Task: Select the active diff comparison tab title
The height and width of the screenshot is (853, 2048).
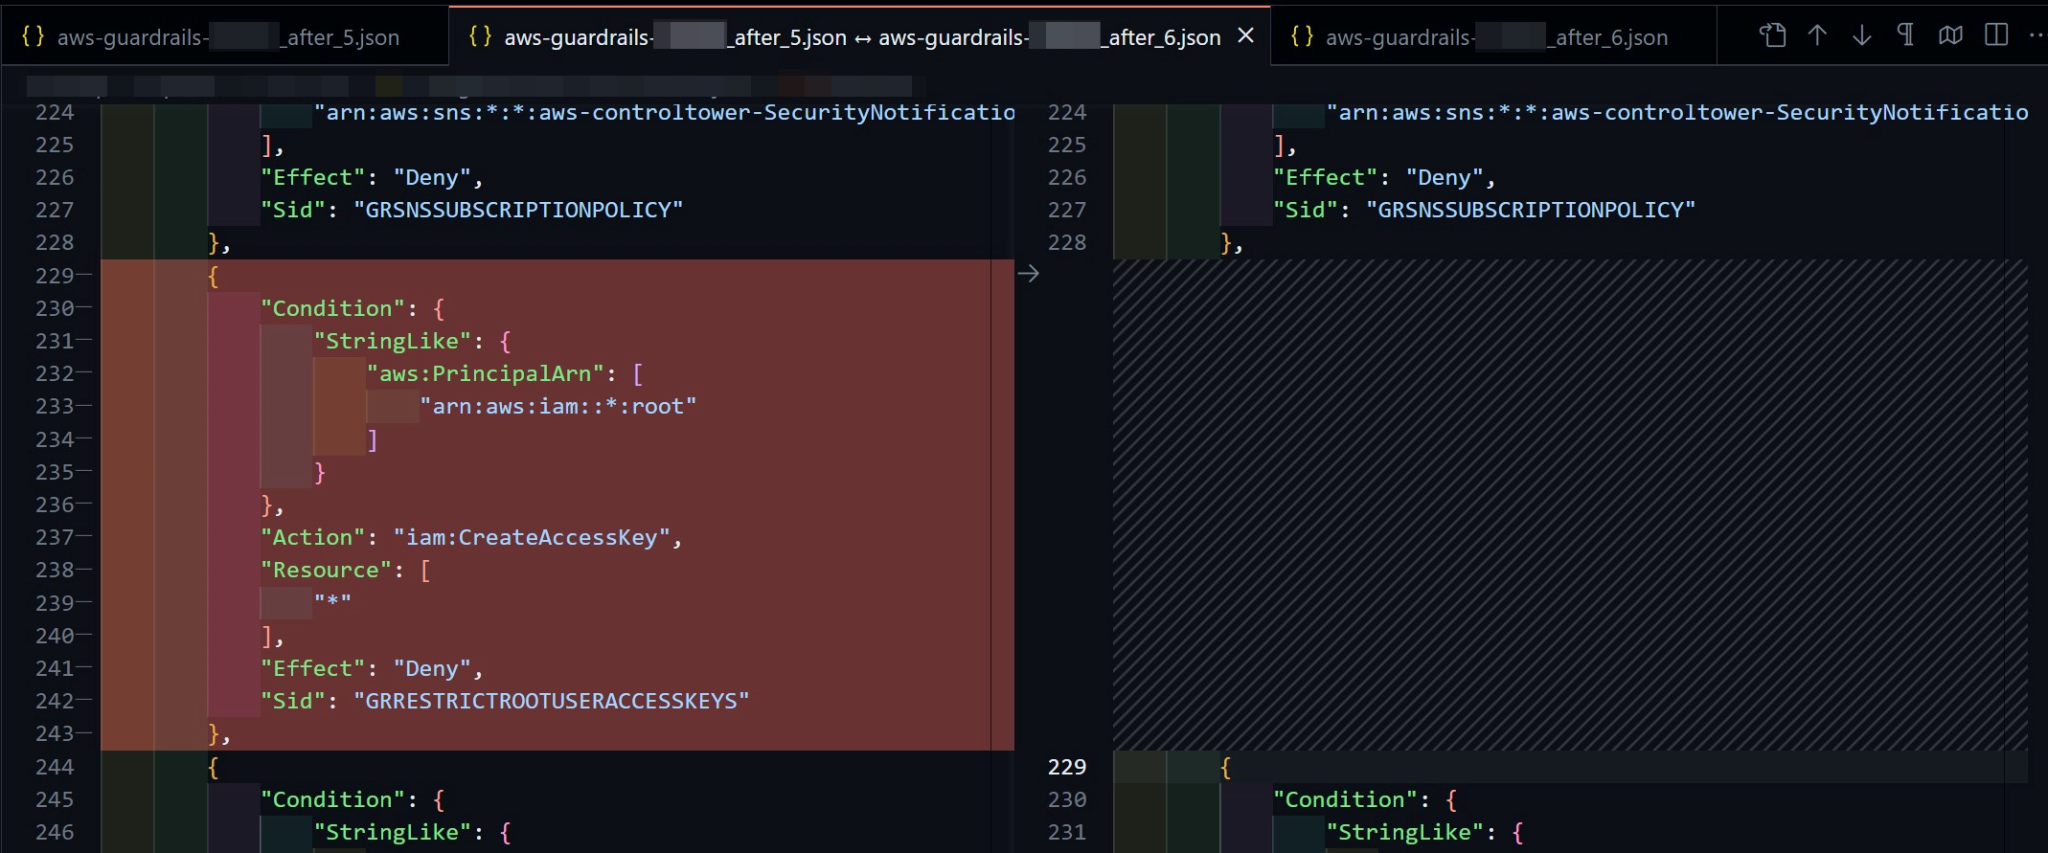Action: pos(861,38)
